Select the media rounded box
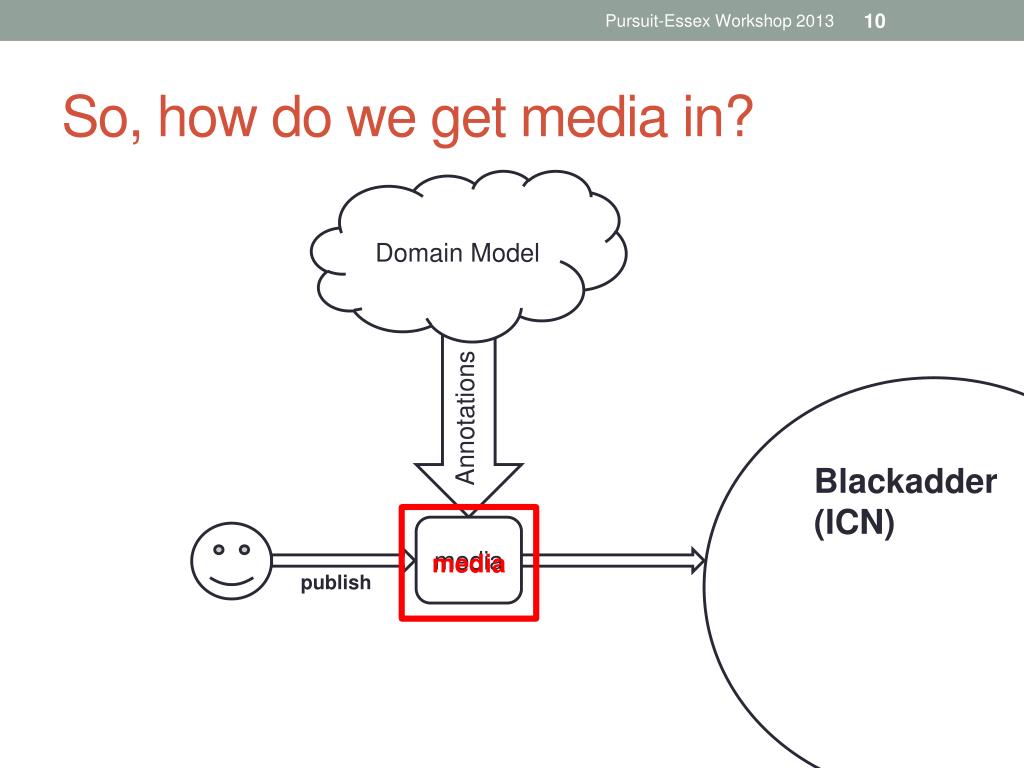 coord(469,560)
